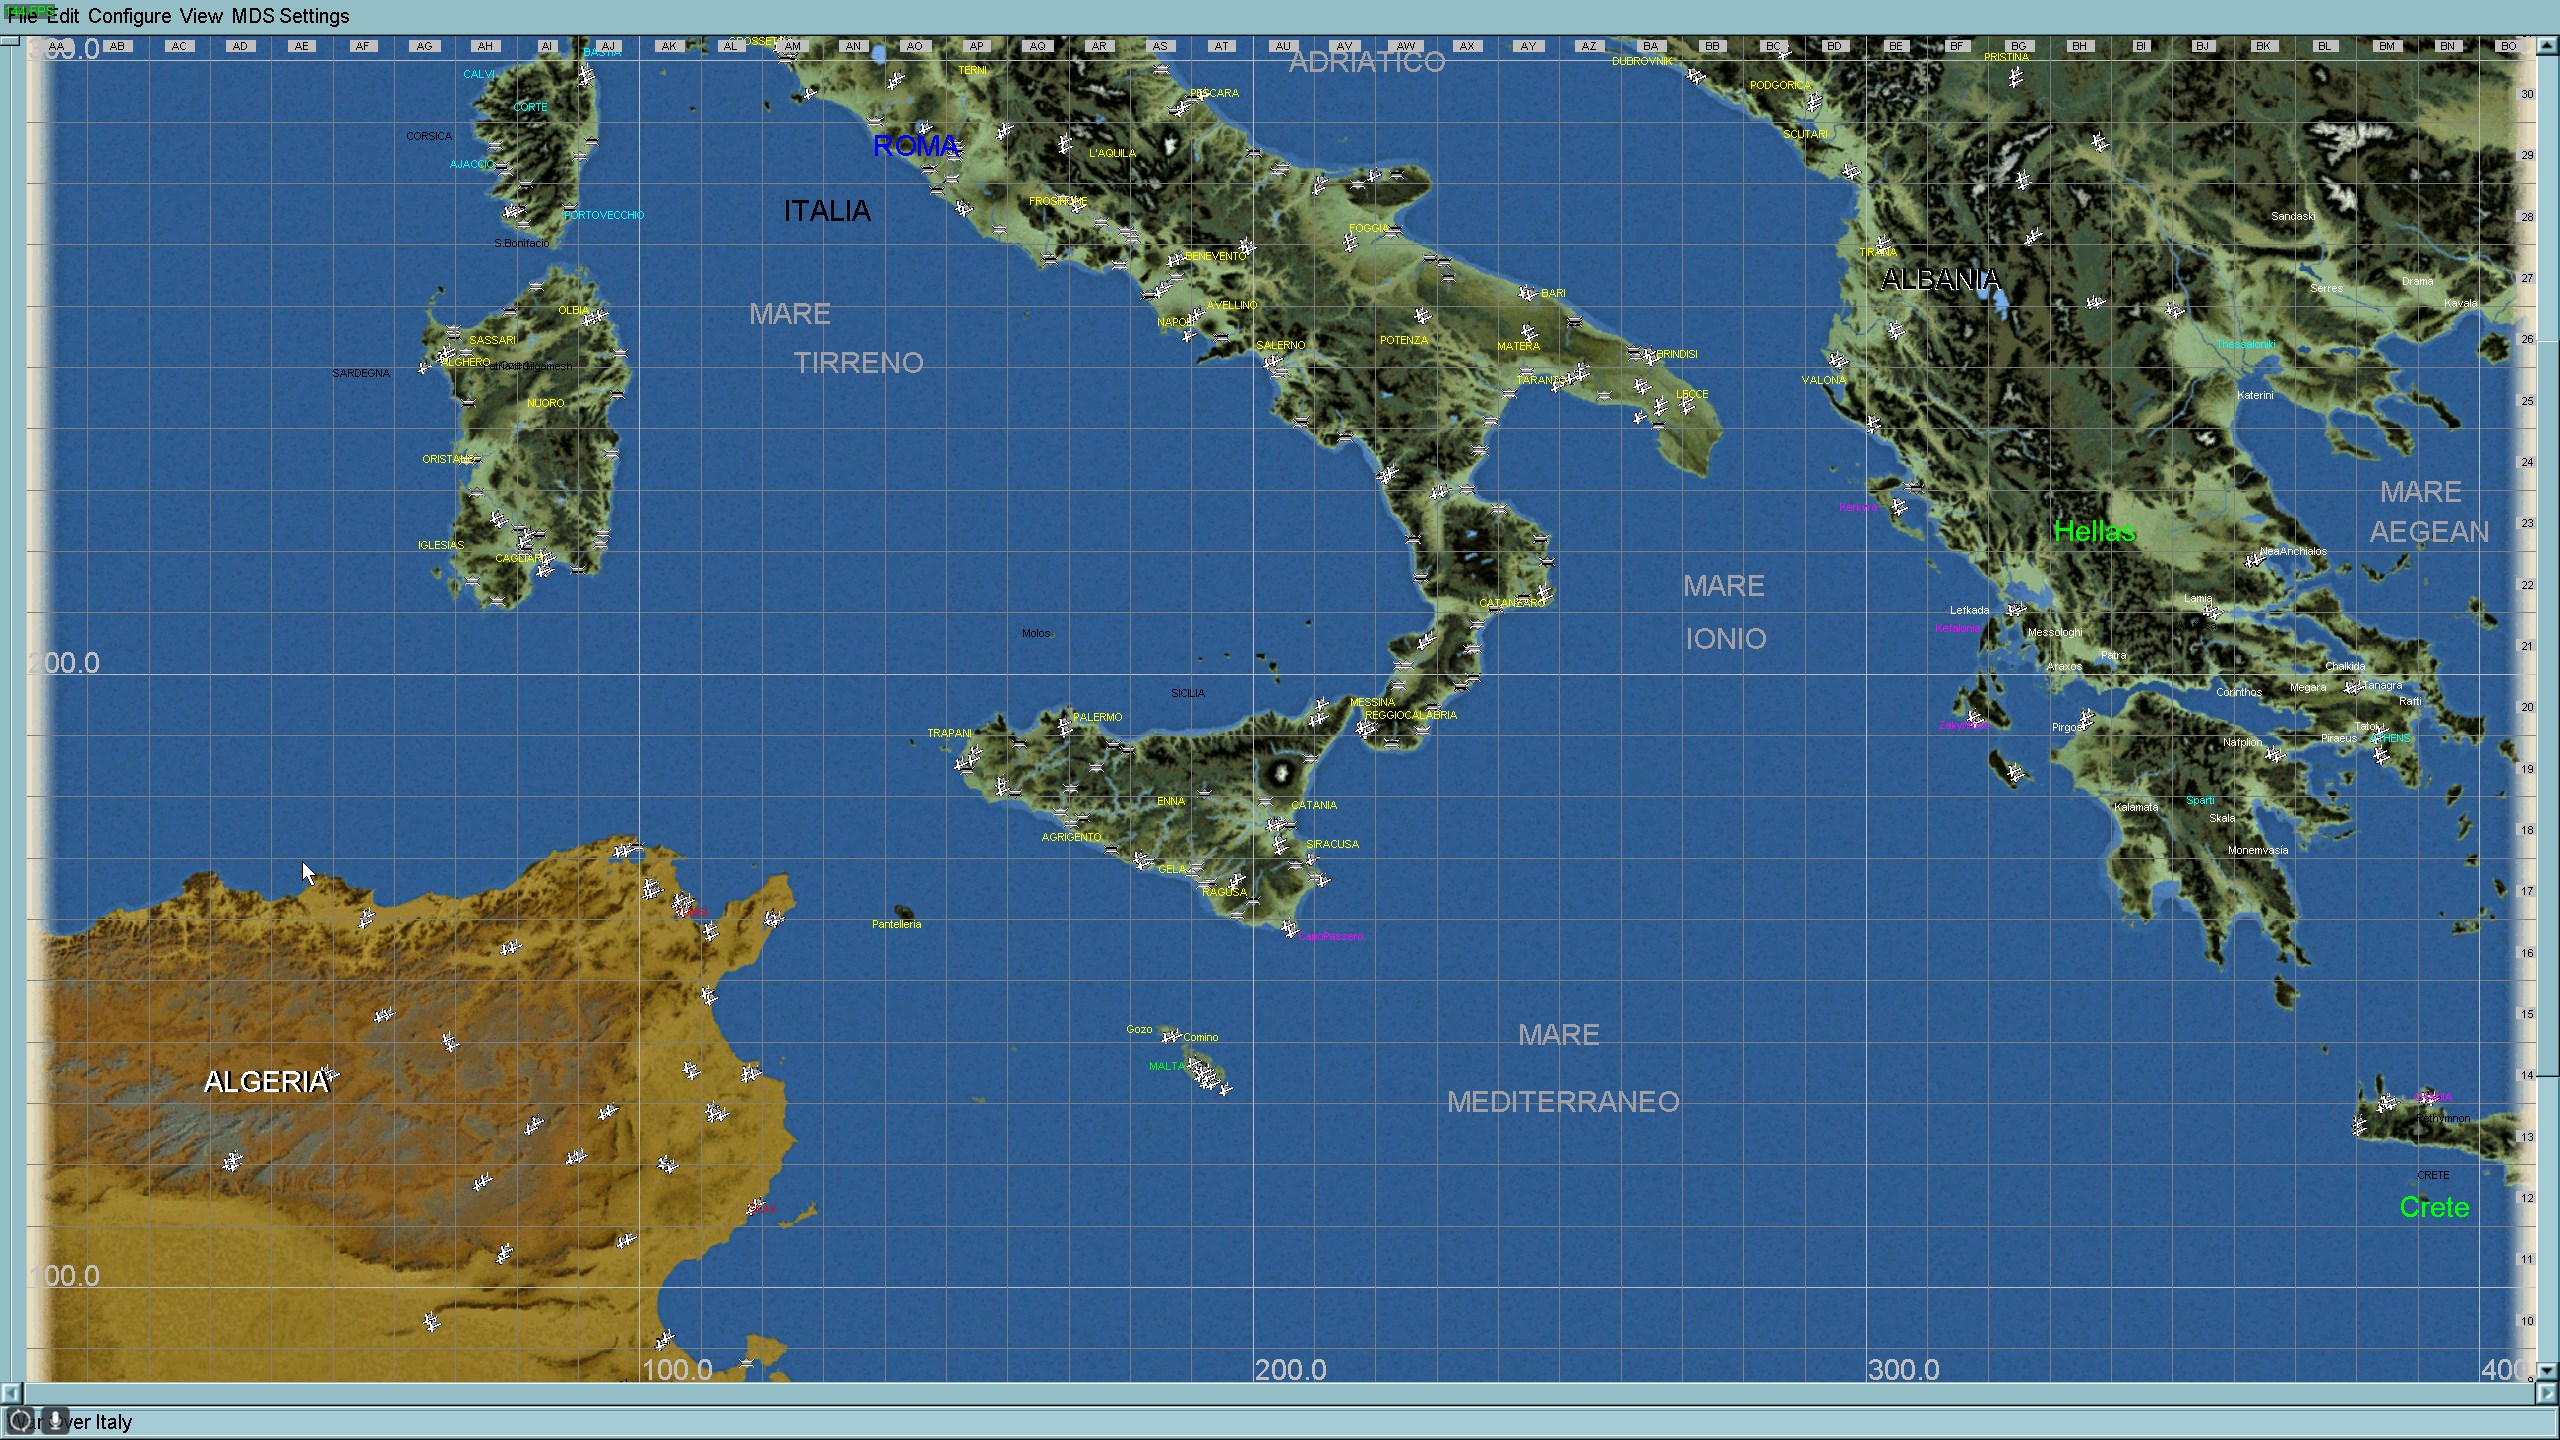Select the airbase icon below PRISTINA label

tap(2015, 77)
